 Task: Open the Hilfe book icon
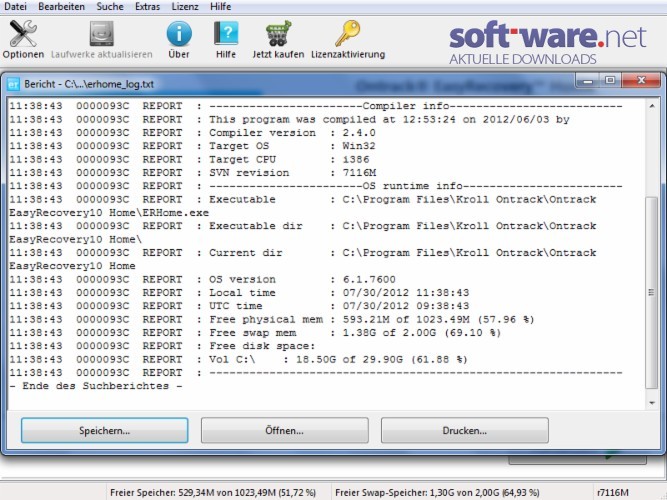point(226,34)
